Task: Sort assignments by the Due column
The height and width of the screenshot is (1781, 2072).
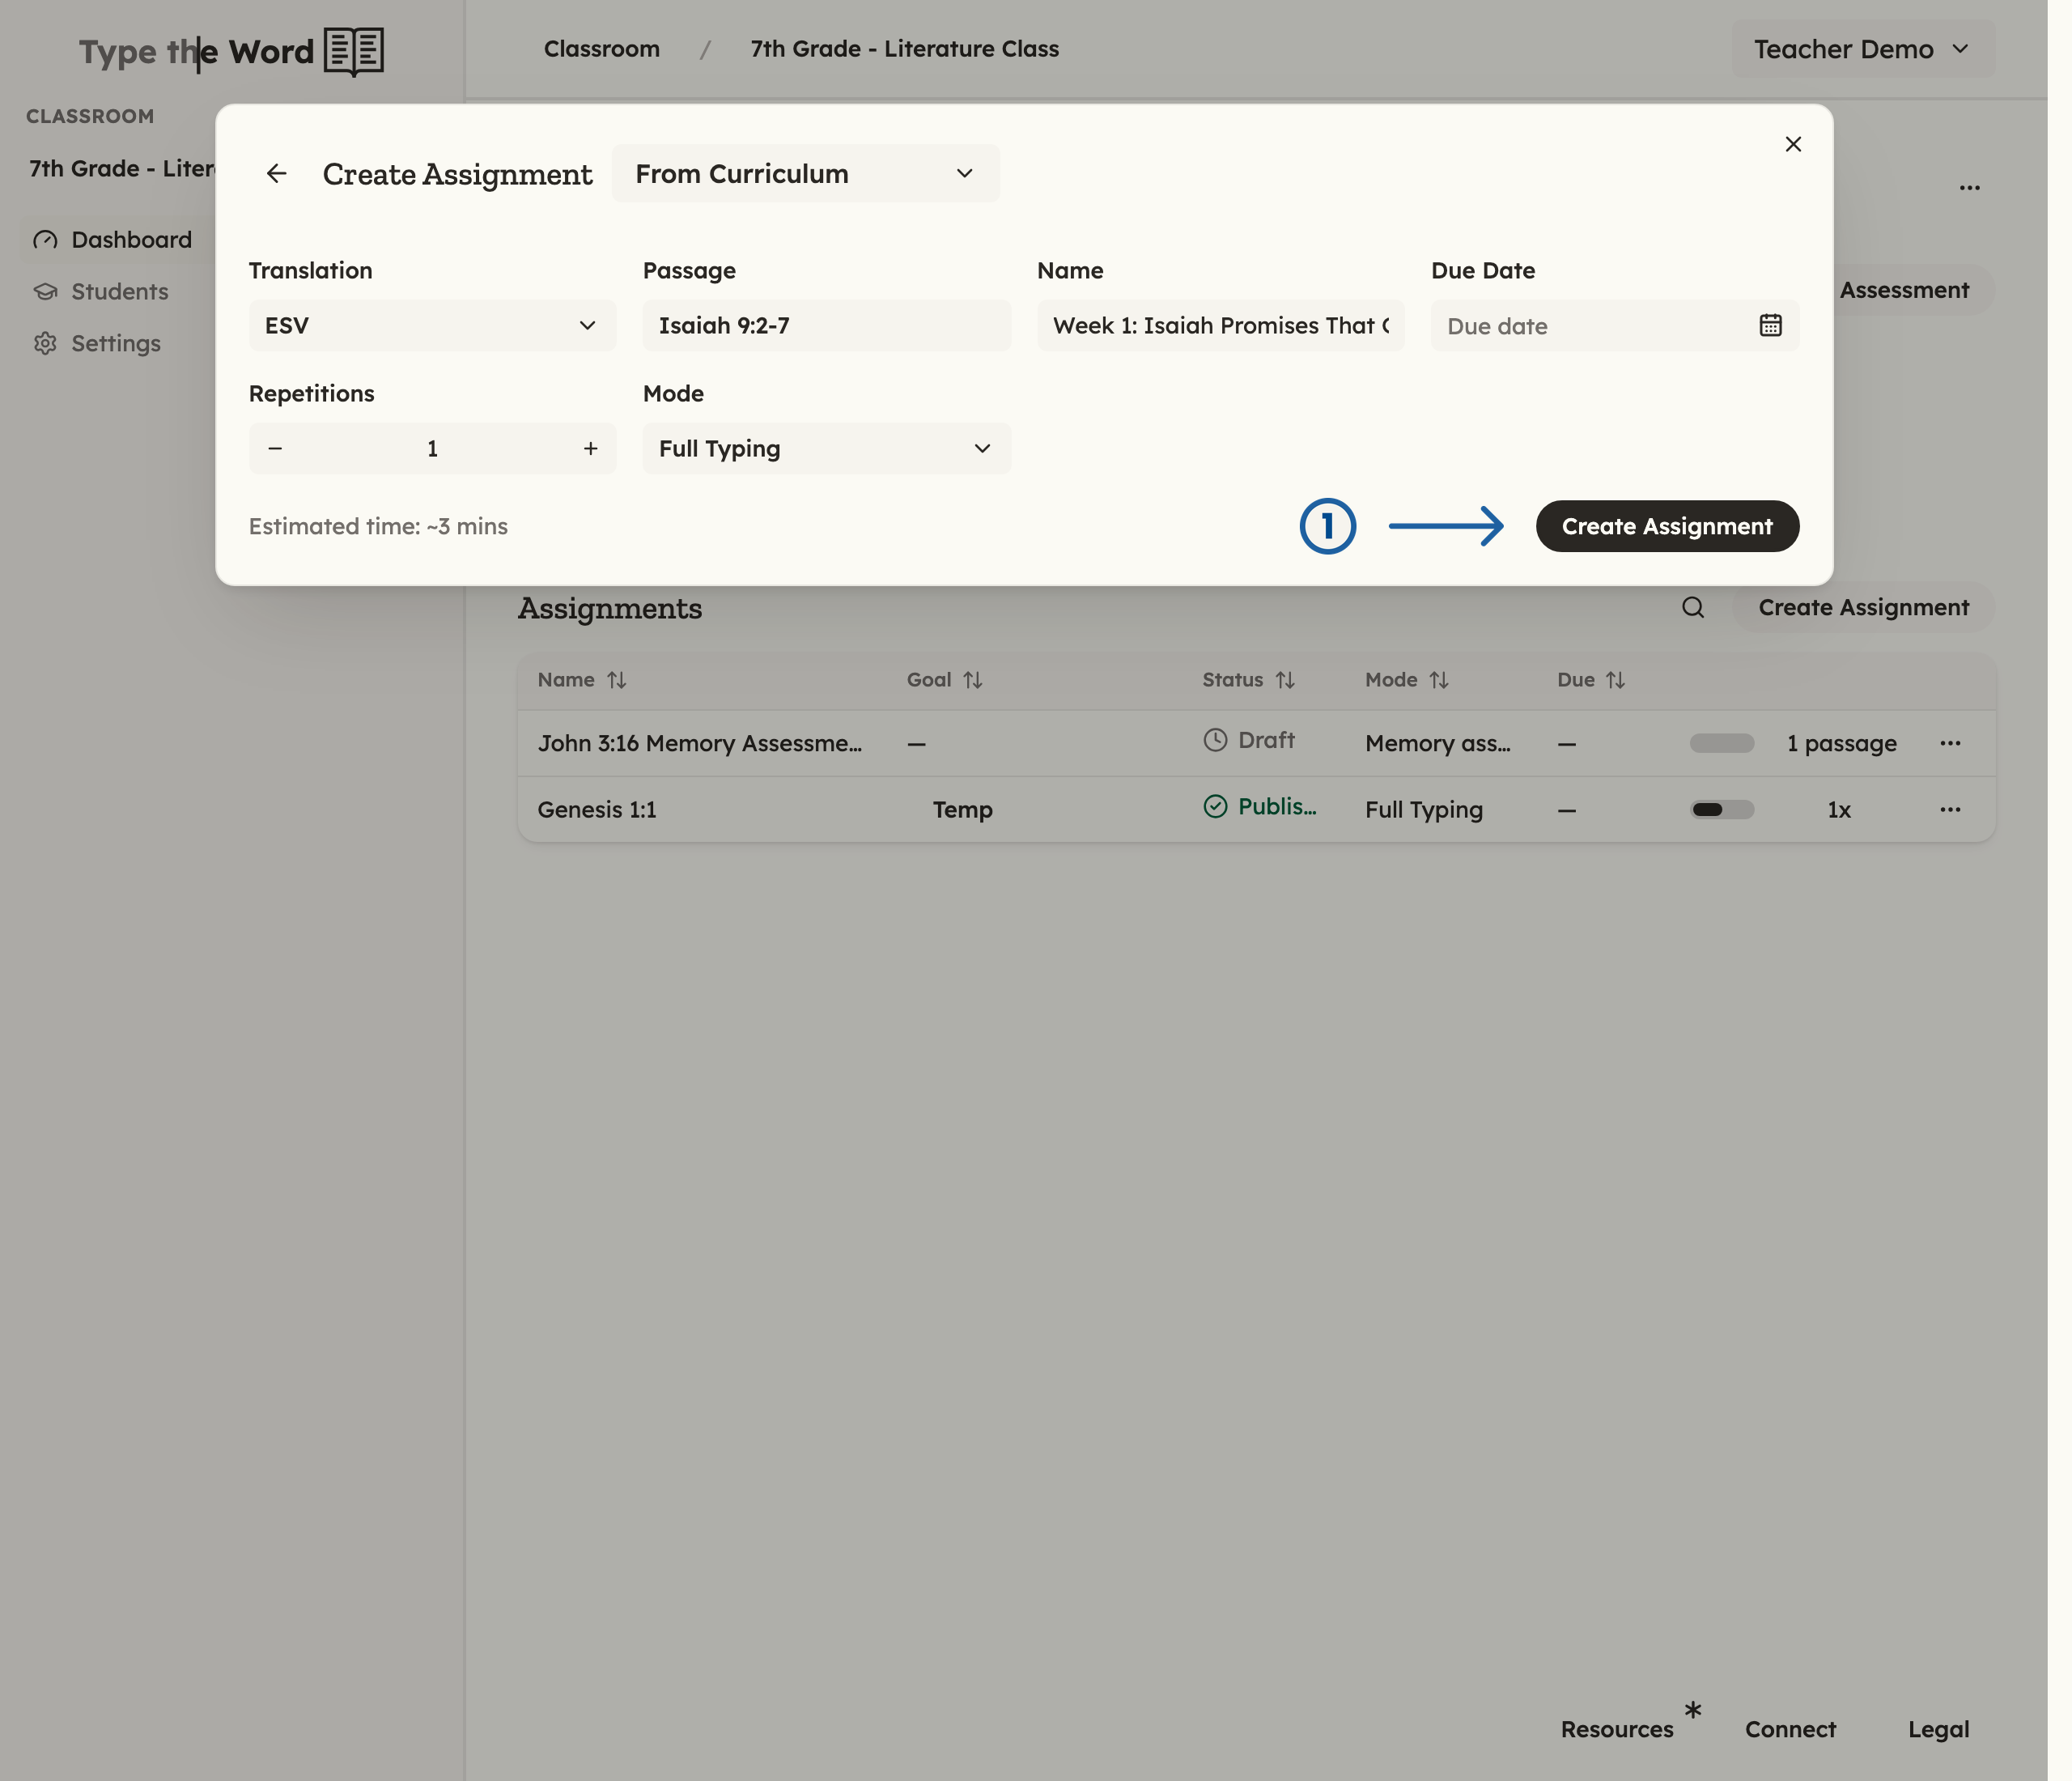Action: tap(1590, 680)
